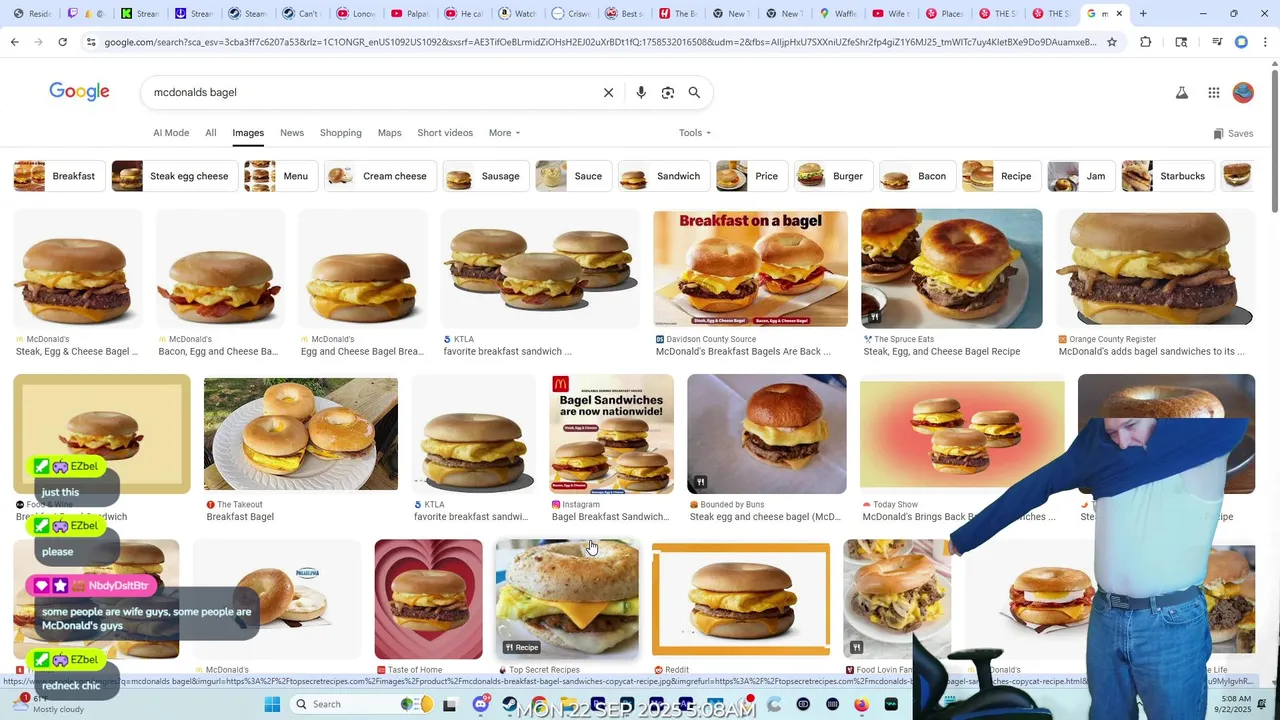The height and width of the screenshot is (720, 1280).
Task: Open Top Secret Recipes bagel image
Action: [567, 599]
